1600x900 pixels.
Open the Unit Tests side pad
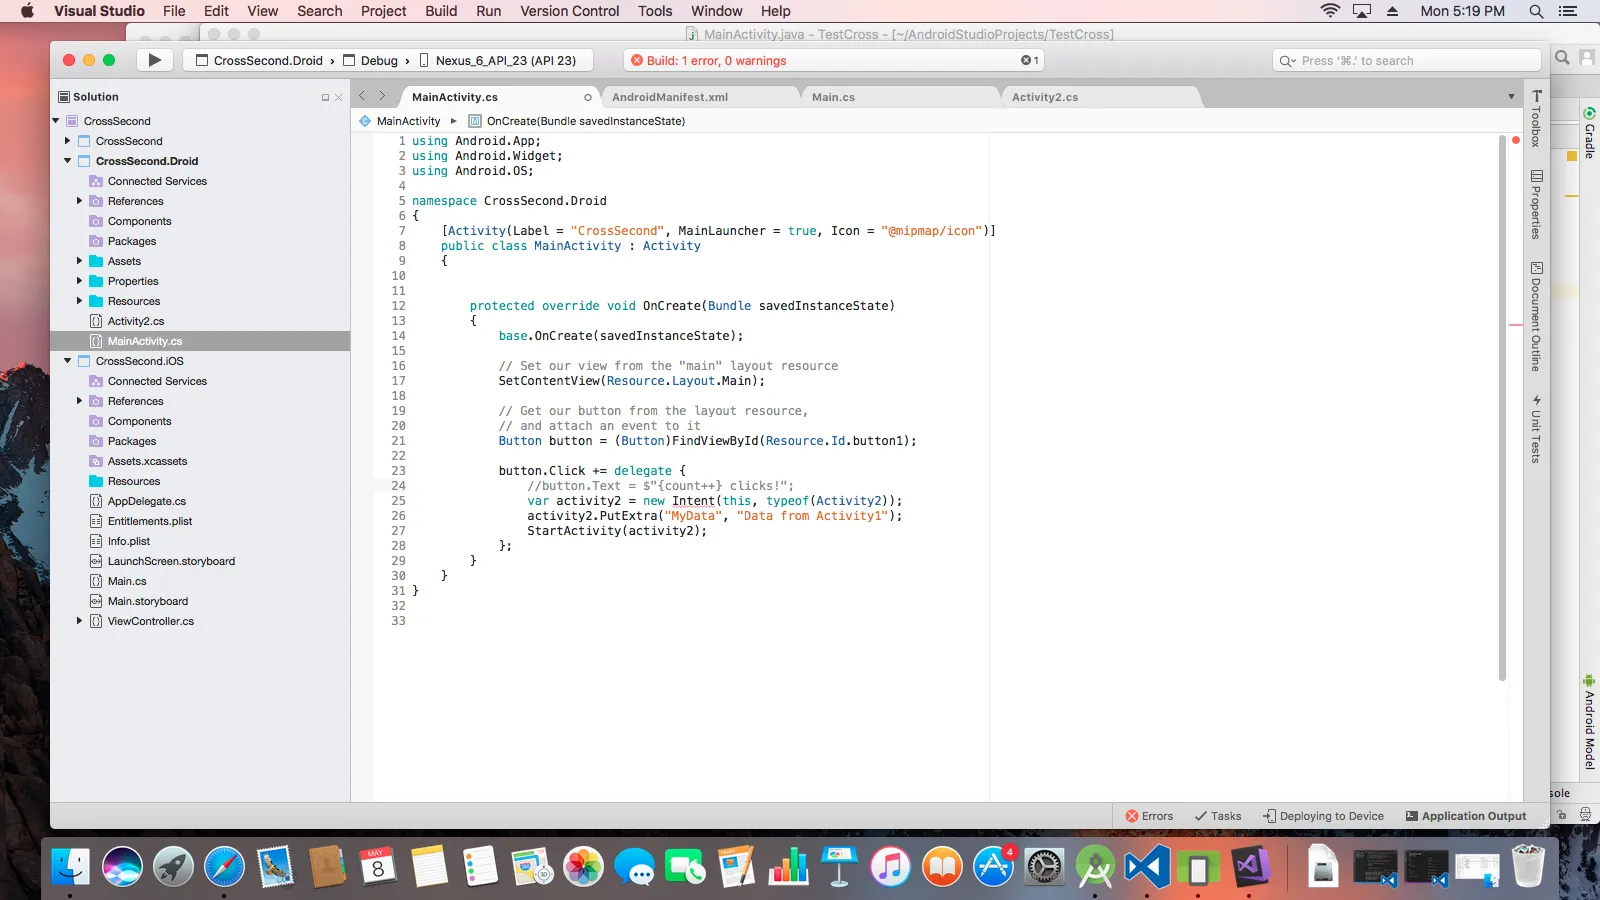(x=1536, y=429)
